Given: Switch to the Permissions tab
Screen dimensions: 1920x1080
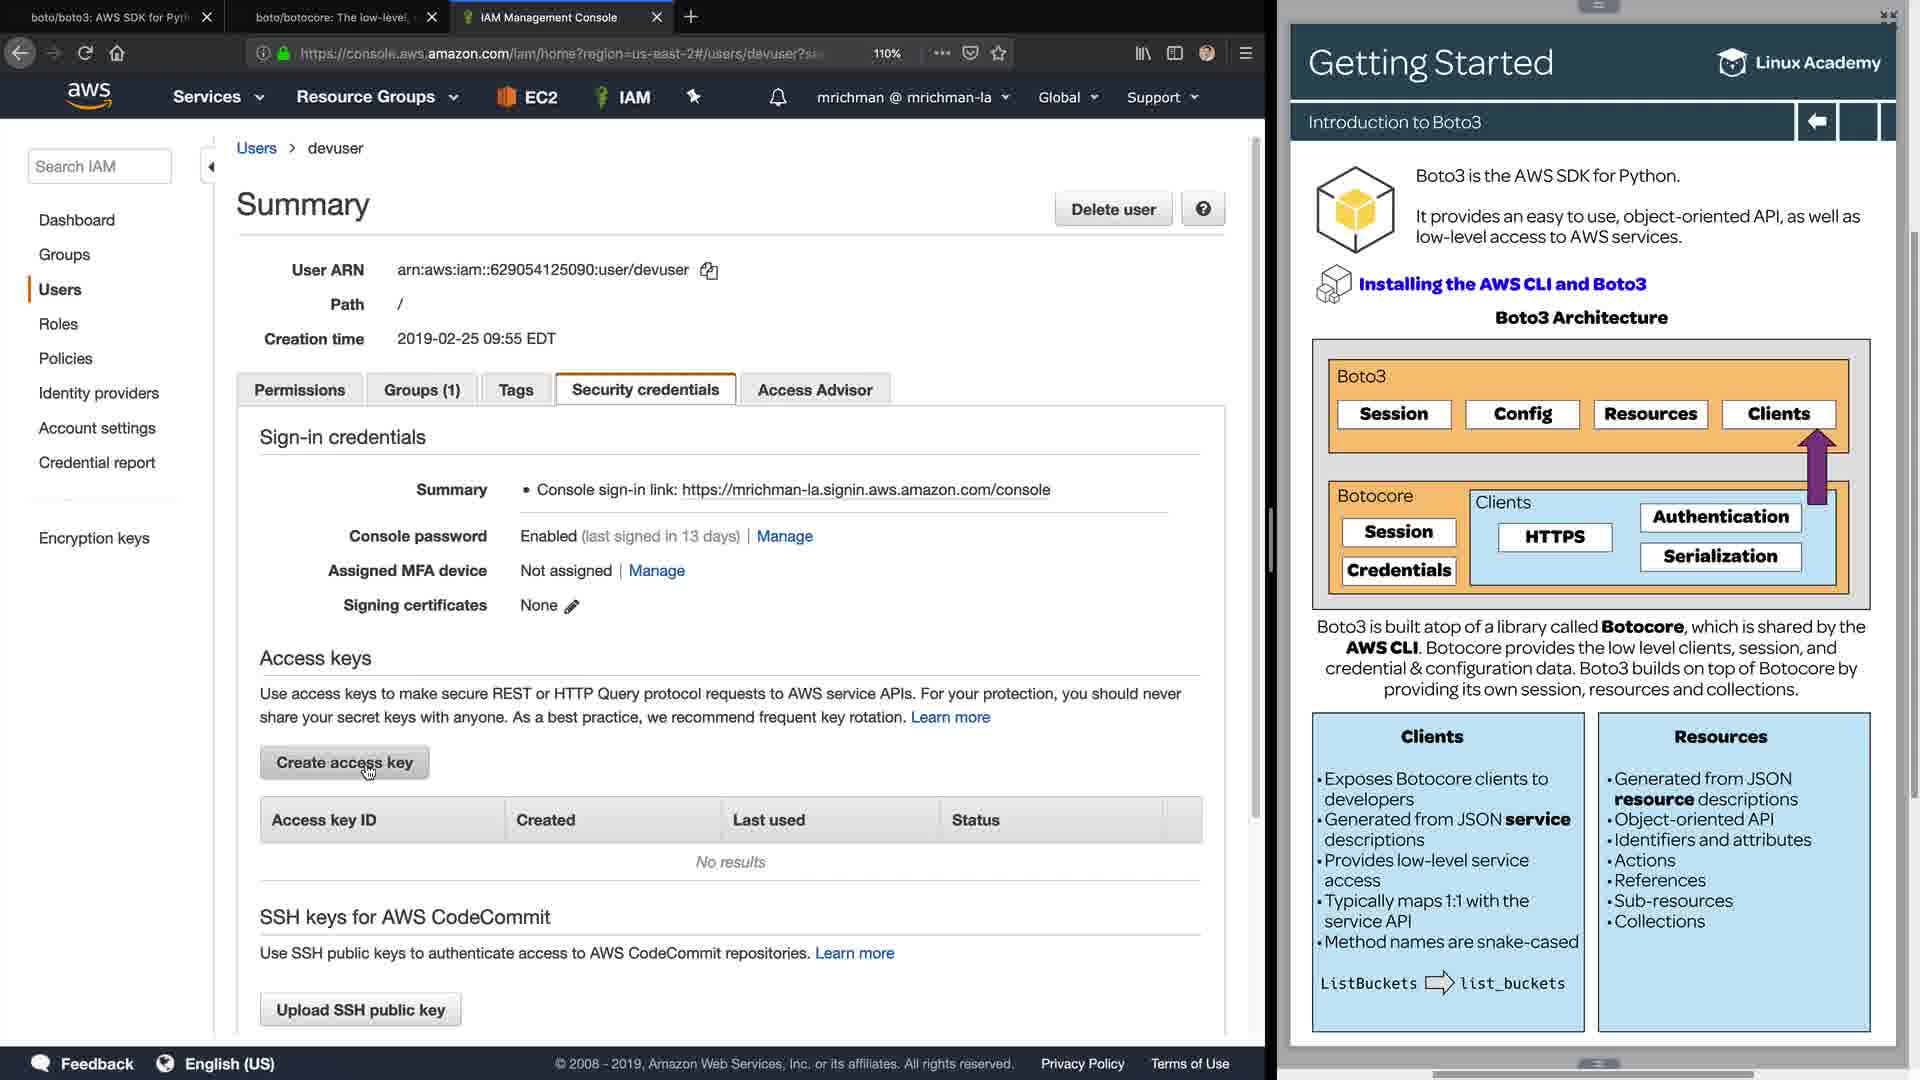Looking at the screenshot, I should pyautogui.click(x=299, y=390).
